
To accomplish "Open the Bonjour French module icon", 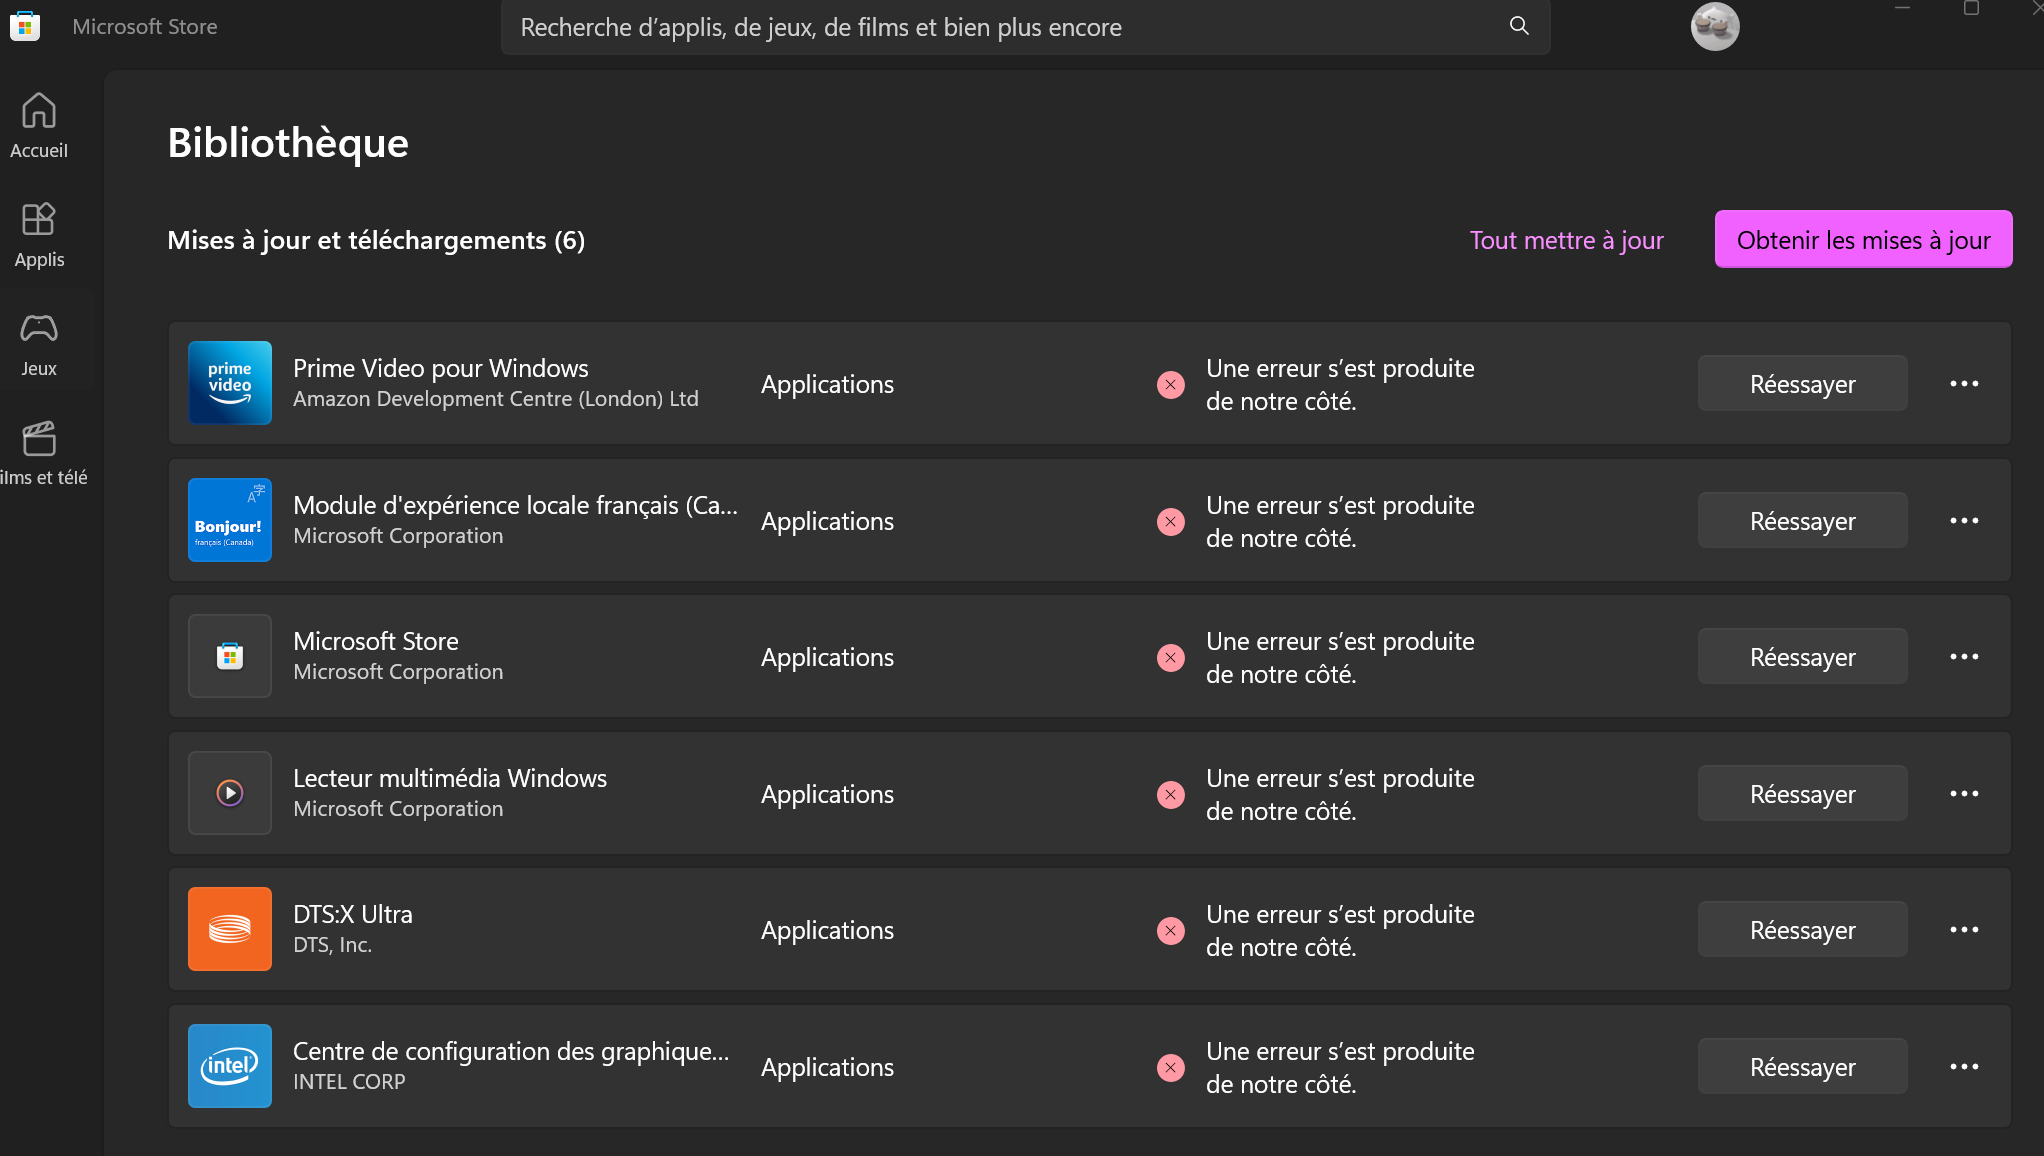I will [230, 520].
